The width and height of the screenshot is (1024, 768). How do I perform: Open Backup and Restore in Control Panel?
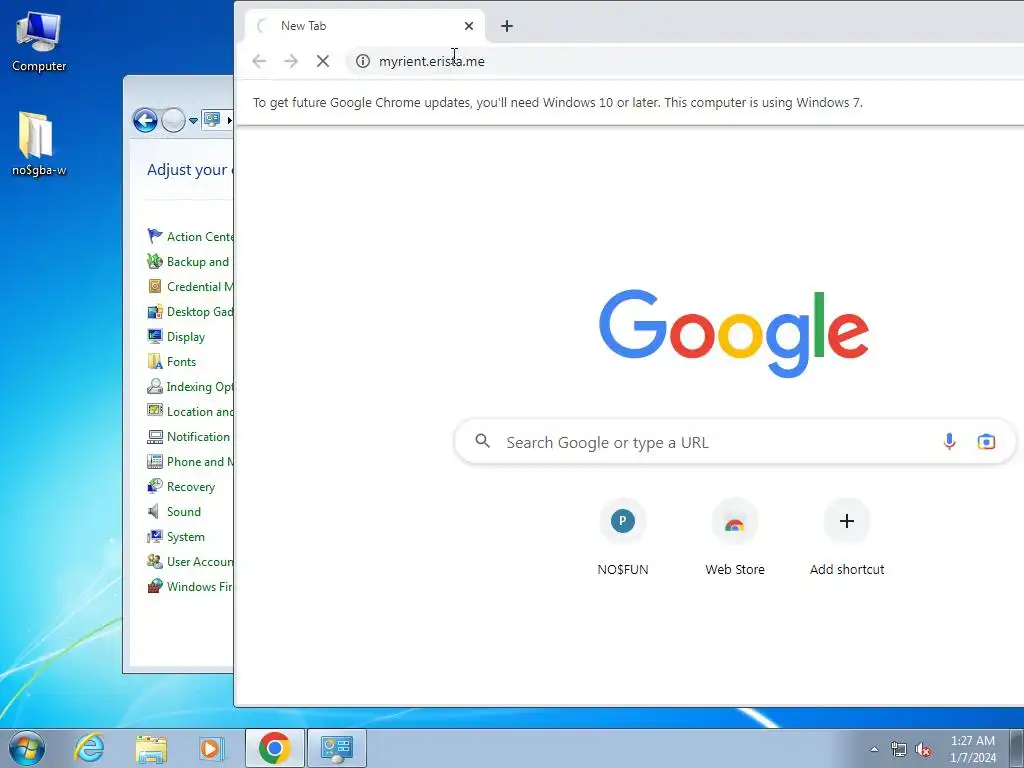(x=190, y=261)
